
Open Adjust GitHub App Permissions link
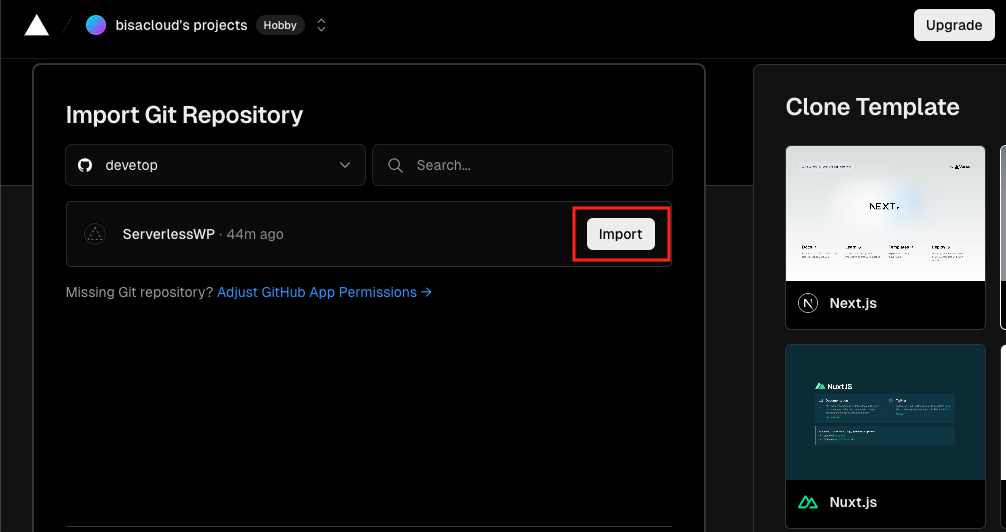point(324,292)
